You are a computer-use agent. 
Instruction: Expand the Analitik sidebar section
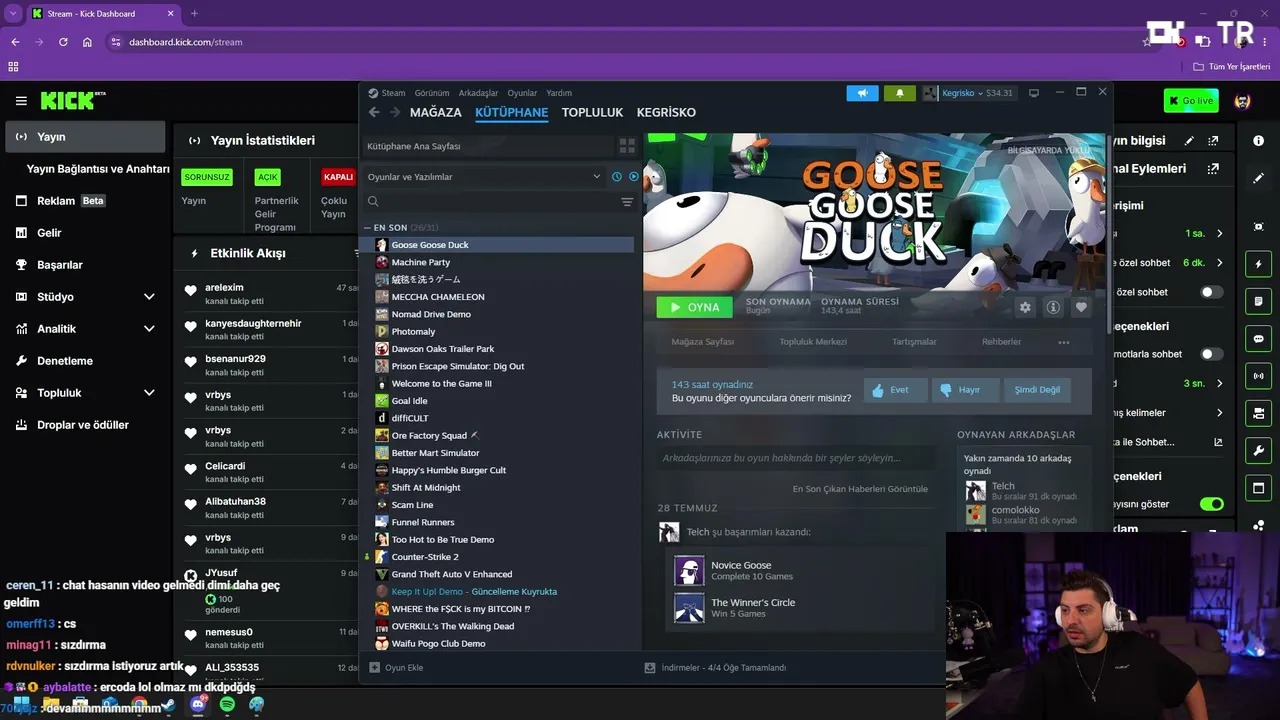(x=149, y=329)
